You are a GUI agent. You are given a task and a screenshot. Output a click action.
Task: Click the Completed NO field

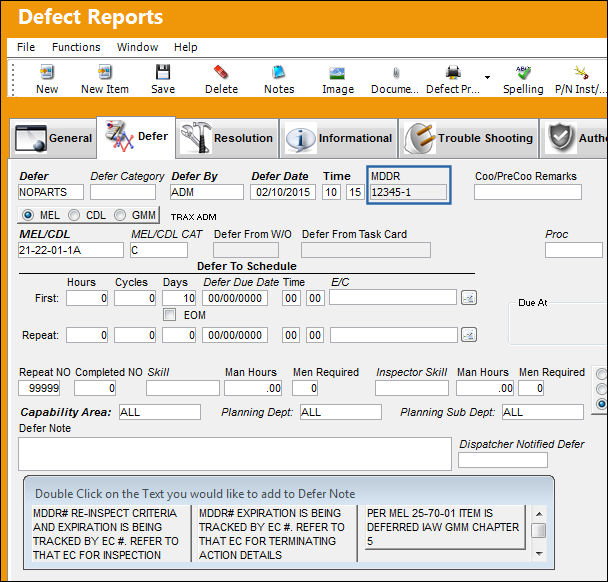[x=95, y=388]
